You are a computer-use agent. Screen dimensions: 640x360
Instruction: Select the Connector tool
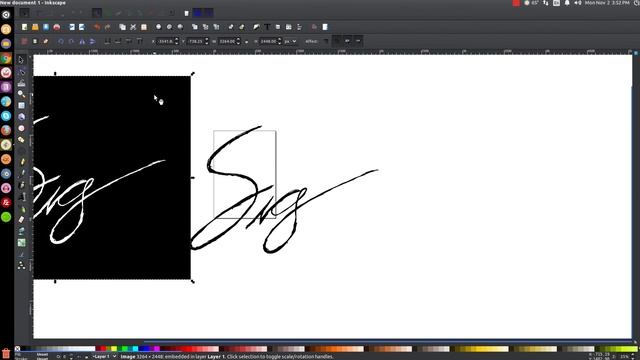(21, 265)
